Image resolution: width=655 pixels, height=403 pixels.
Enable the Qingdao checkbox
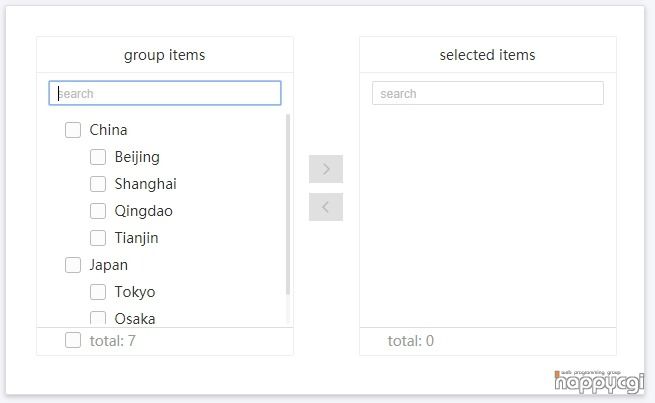pos(98,211)
